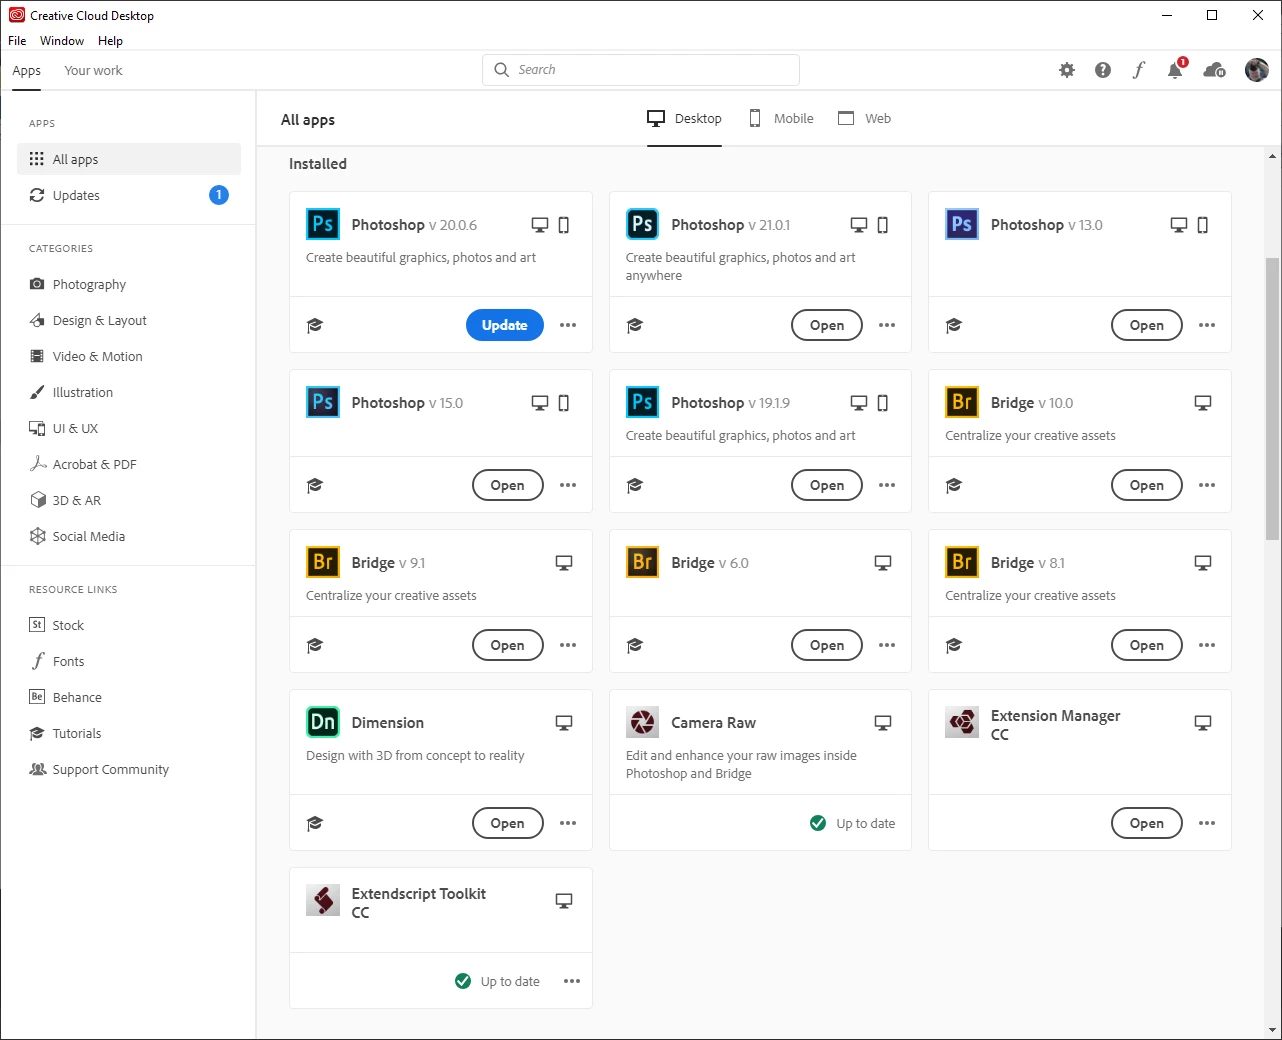Select Updates in sidebar

point(129,195)
